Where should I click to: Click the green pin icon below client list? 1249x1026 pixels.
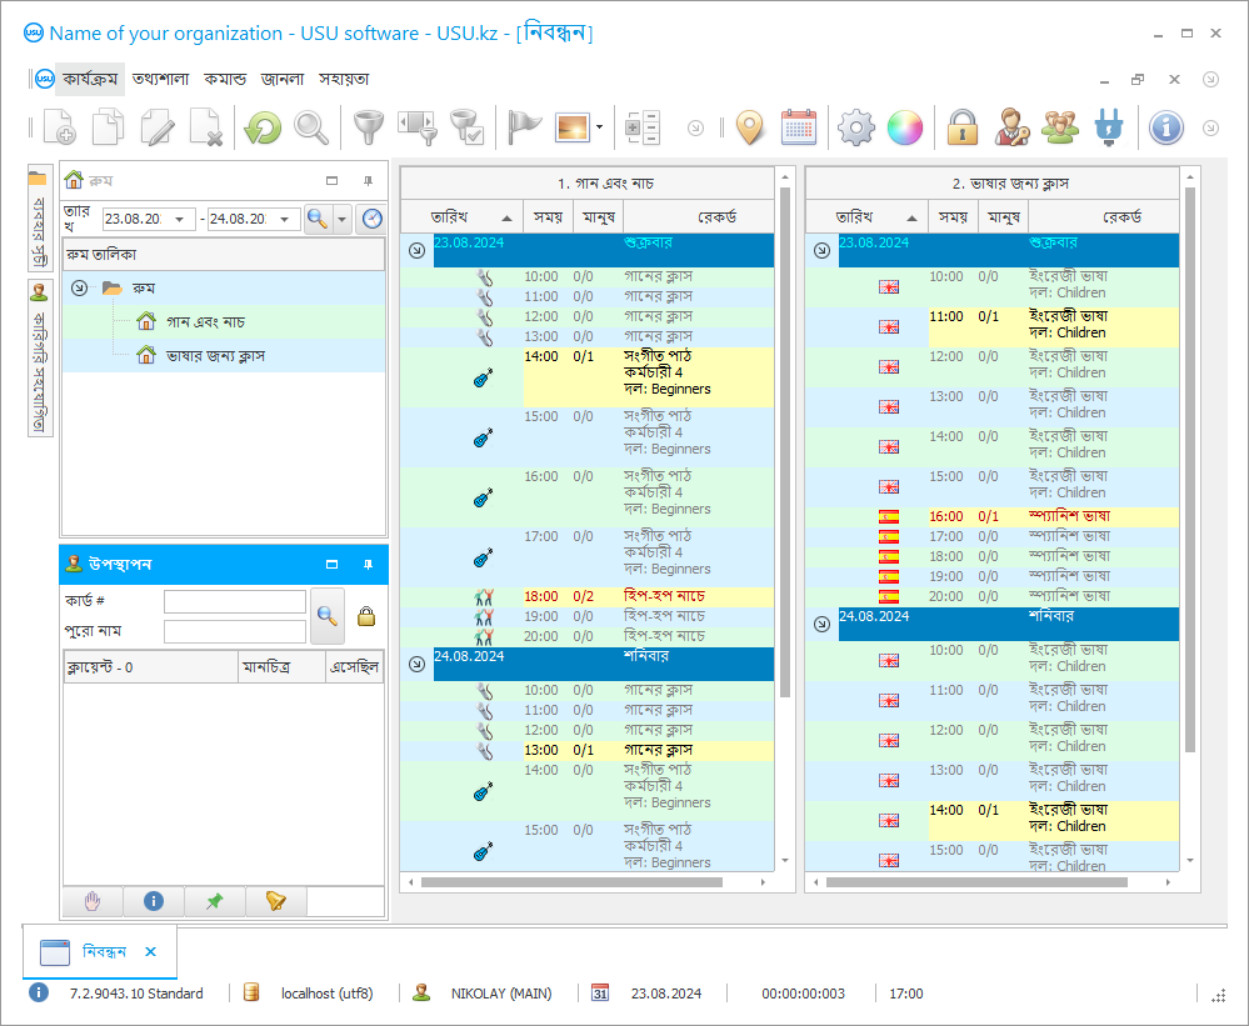(214, 901)
